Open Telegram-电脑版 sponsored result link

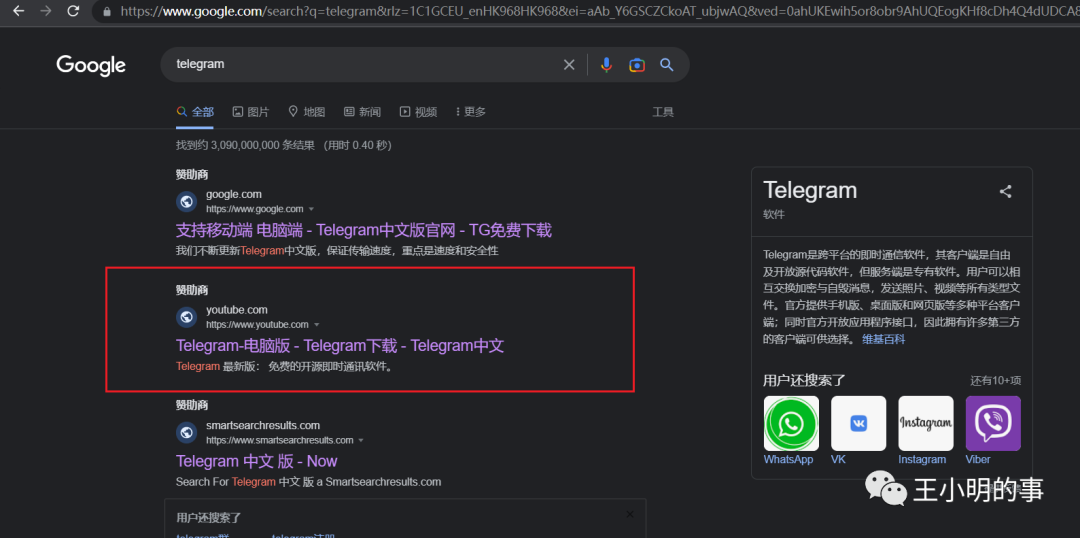(x=340, y=346)
